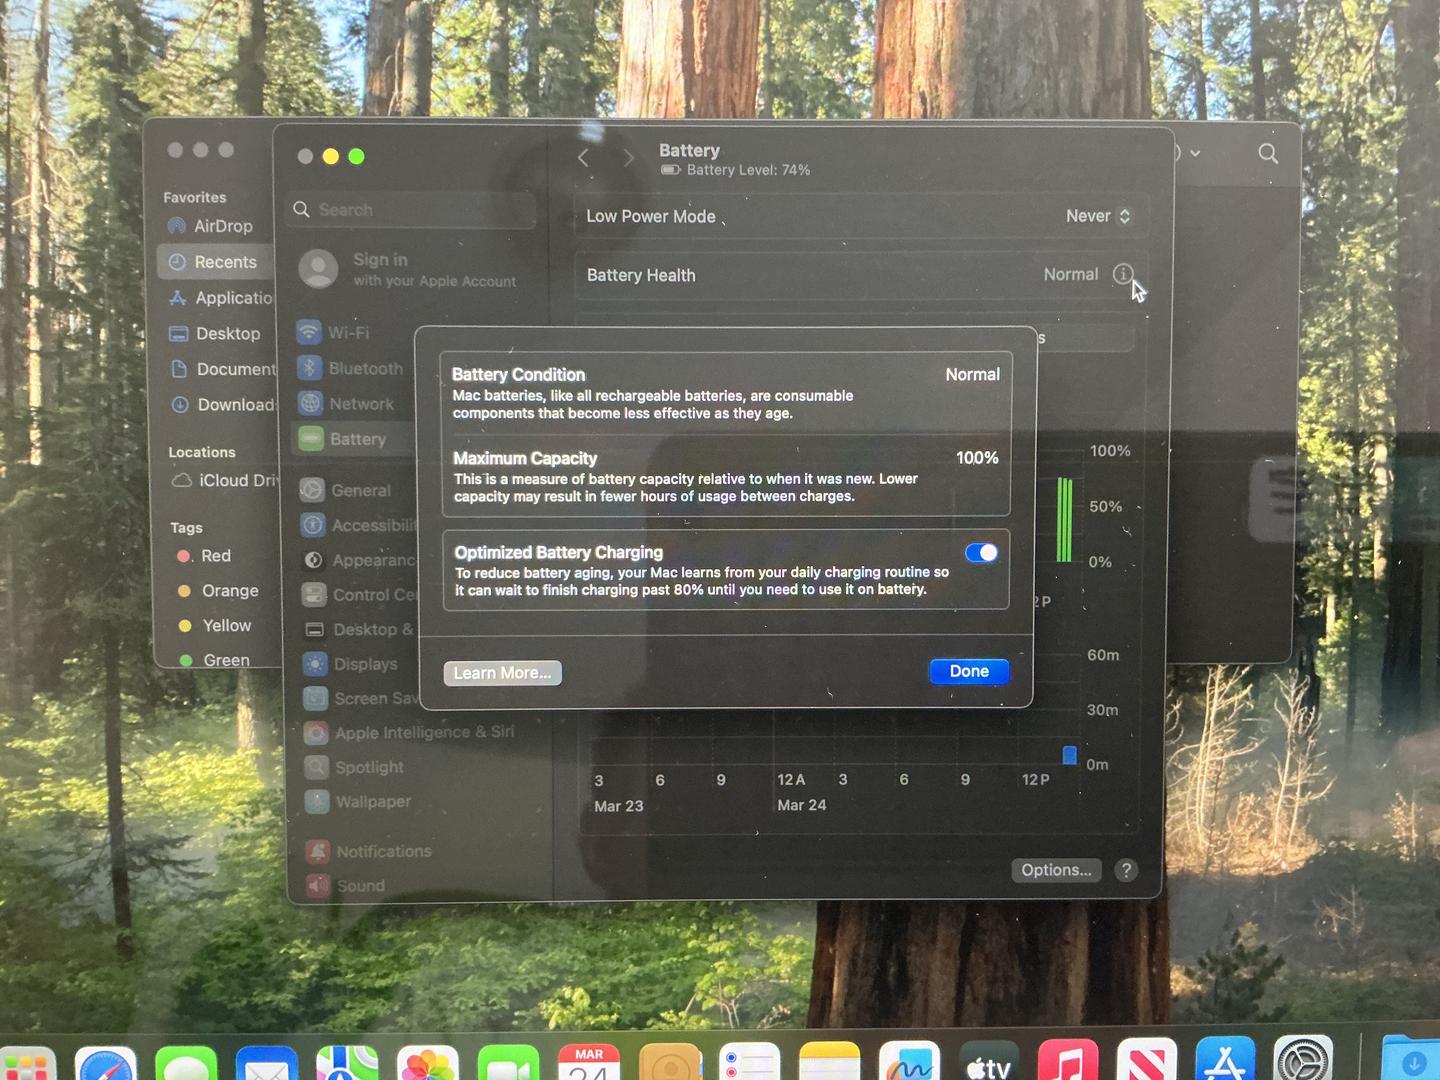Click the 'Battery Level: 74%' text
Viewport: 1440px width, 1080px height.
tap(748, 170)
